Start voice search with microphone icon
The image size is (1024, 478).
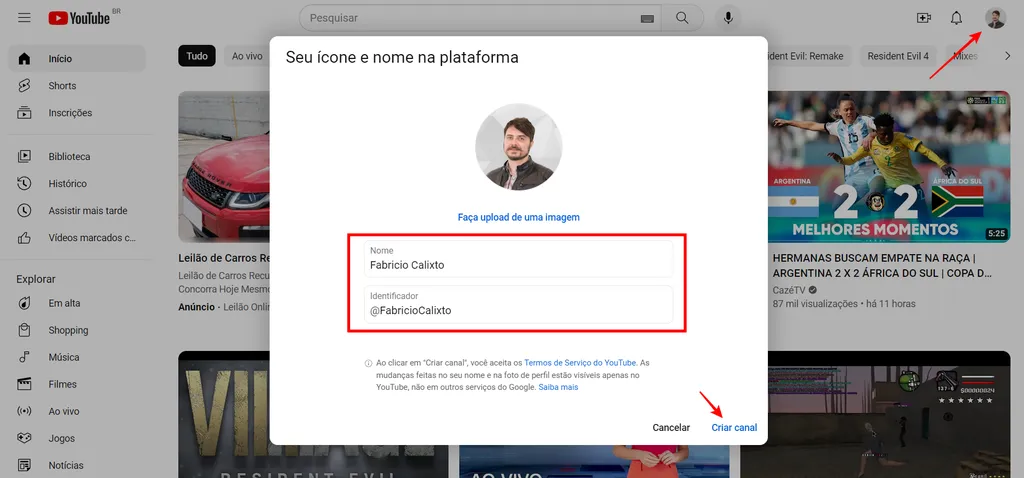728,18
